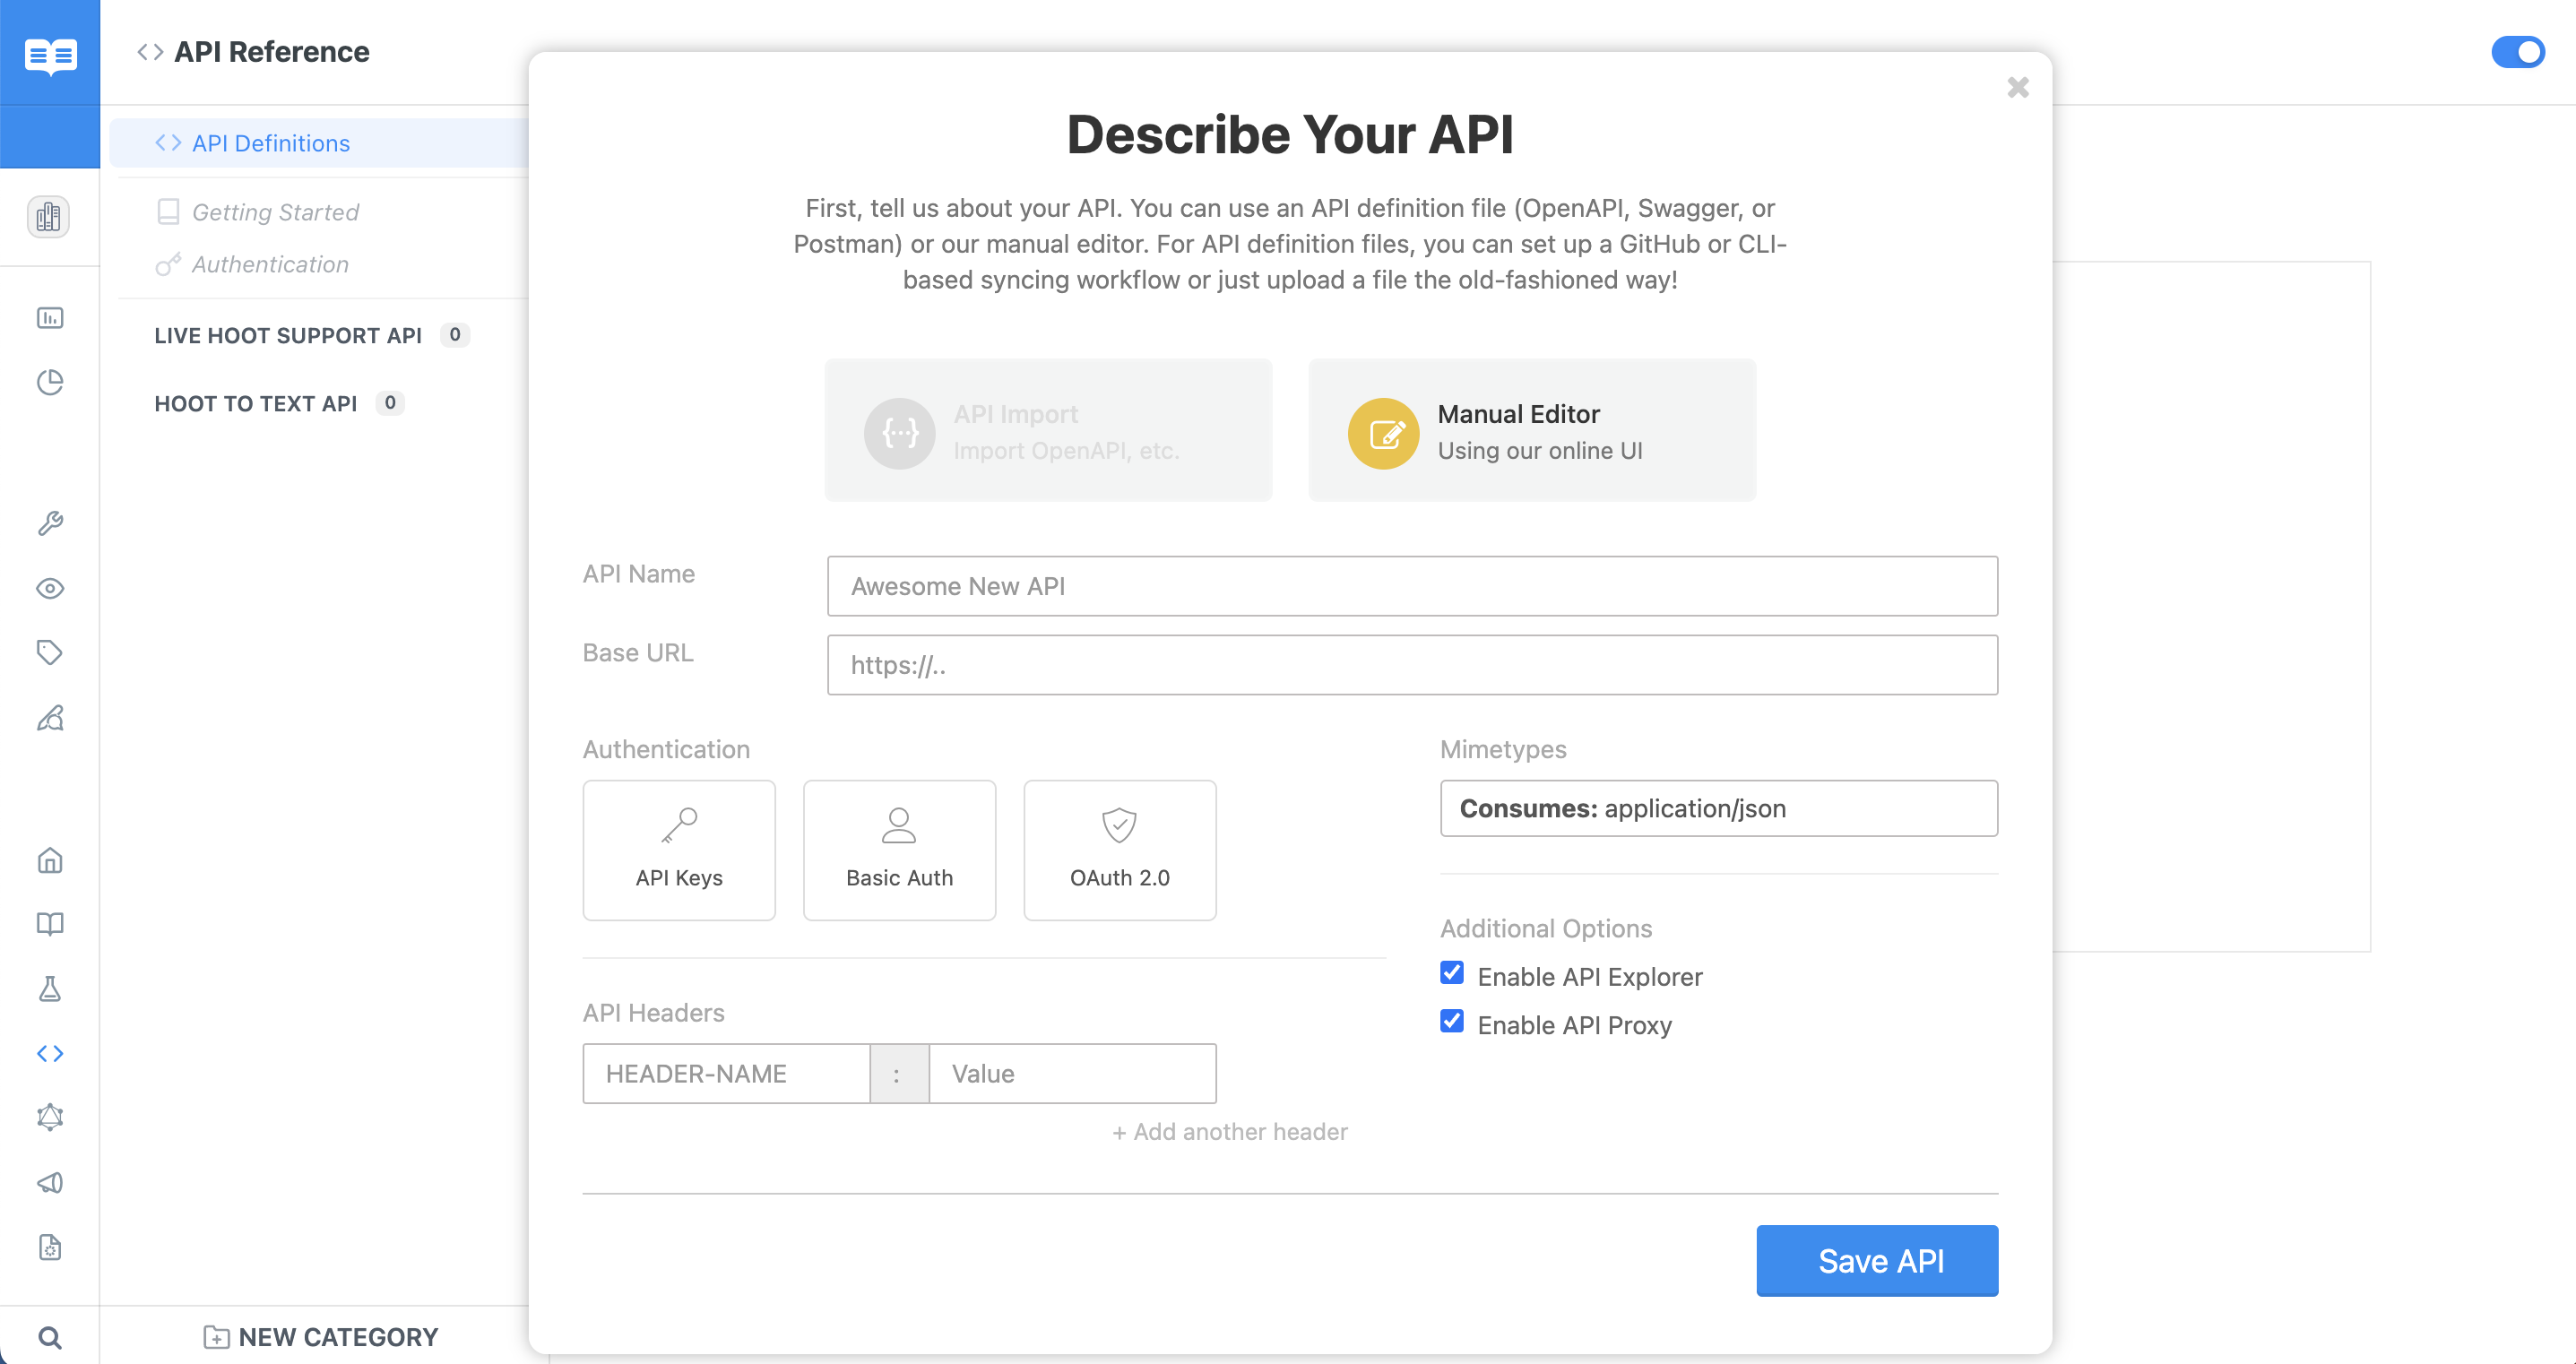Click the search magnifier icon

(x=50, y=1337)
